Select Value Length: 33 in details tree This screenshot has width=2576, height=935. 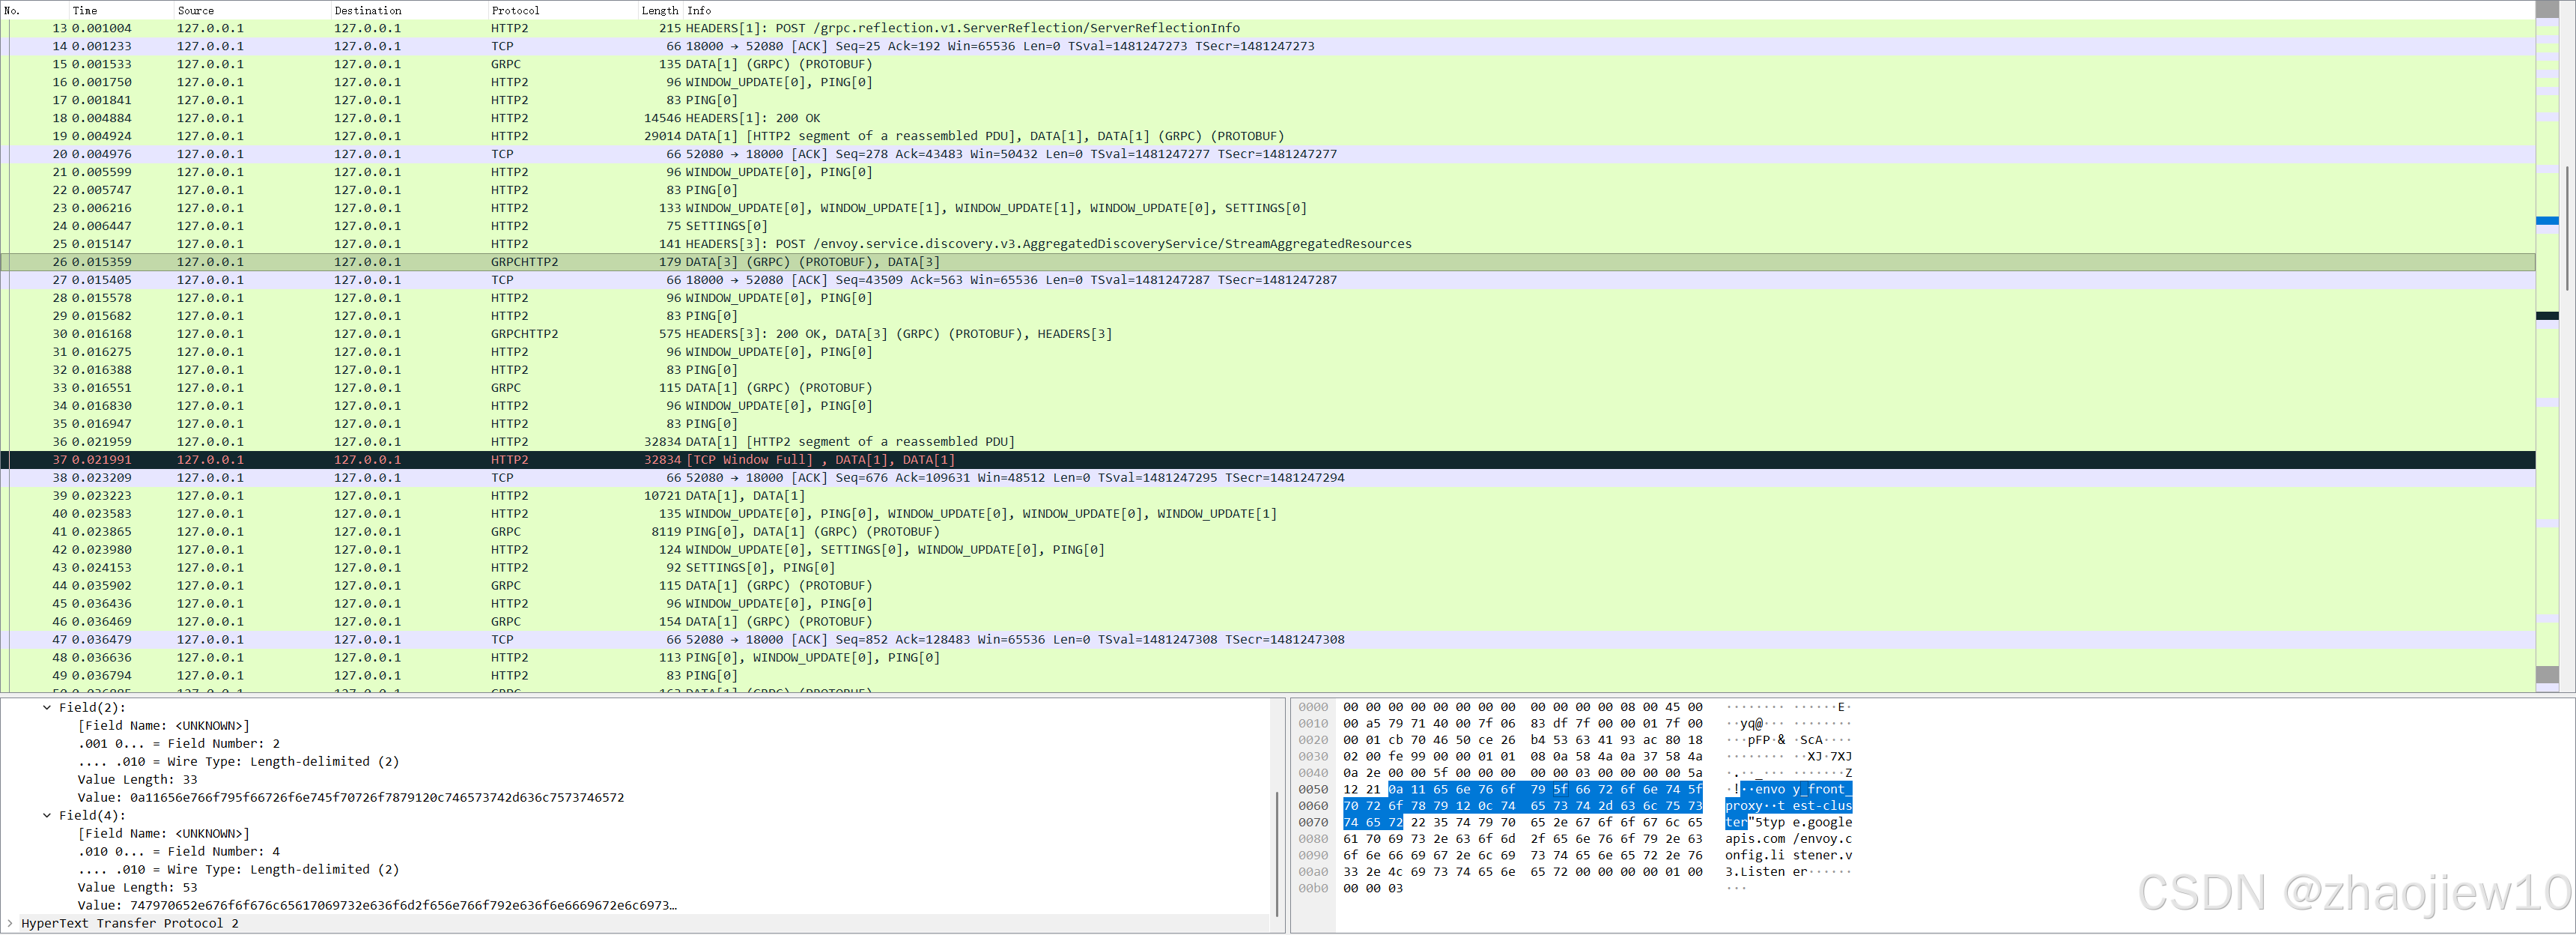[x=138, y=779]
